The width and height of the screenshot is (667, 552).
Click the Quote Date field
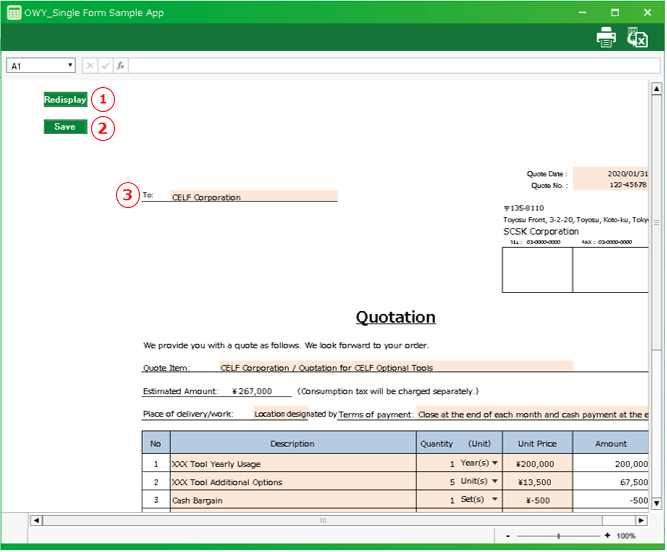click(611, 173)
